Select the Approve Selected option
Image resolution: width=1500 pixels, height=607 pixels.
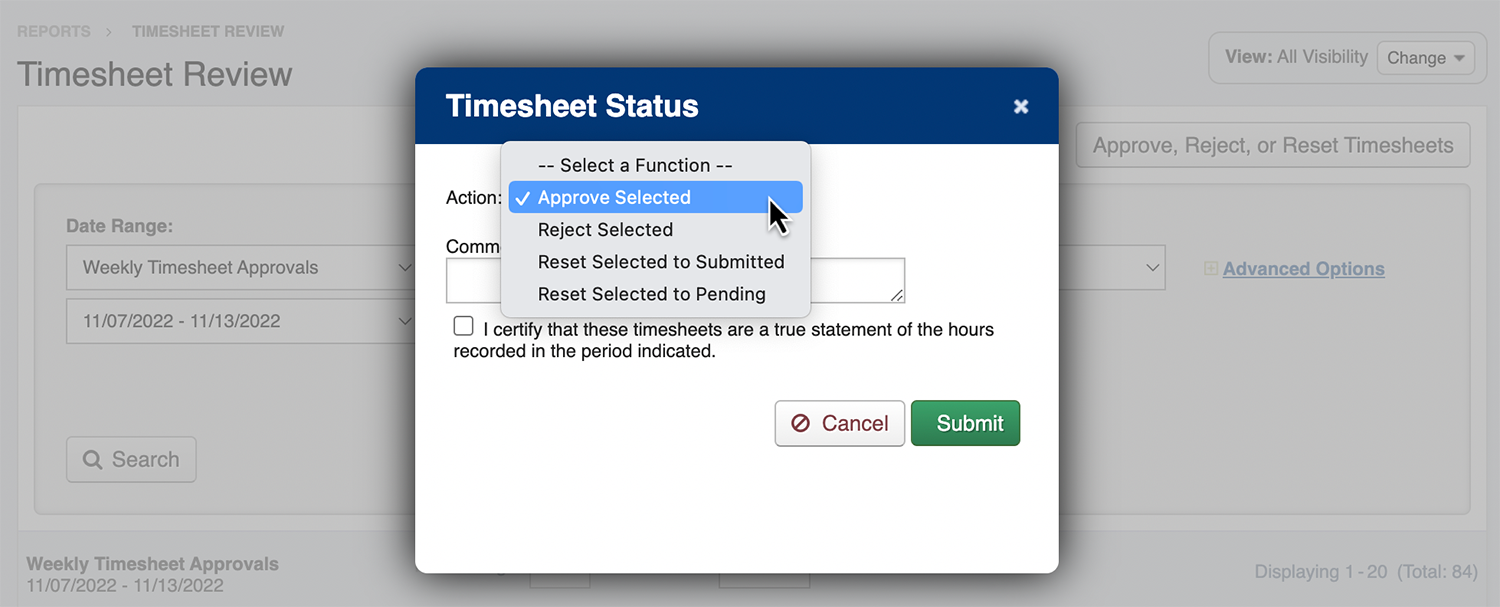614,198
